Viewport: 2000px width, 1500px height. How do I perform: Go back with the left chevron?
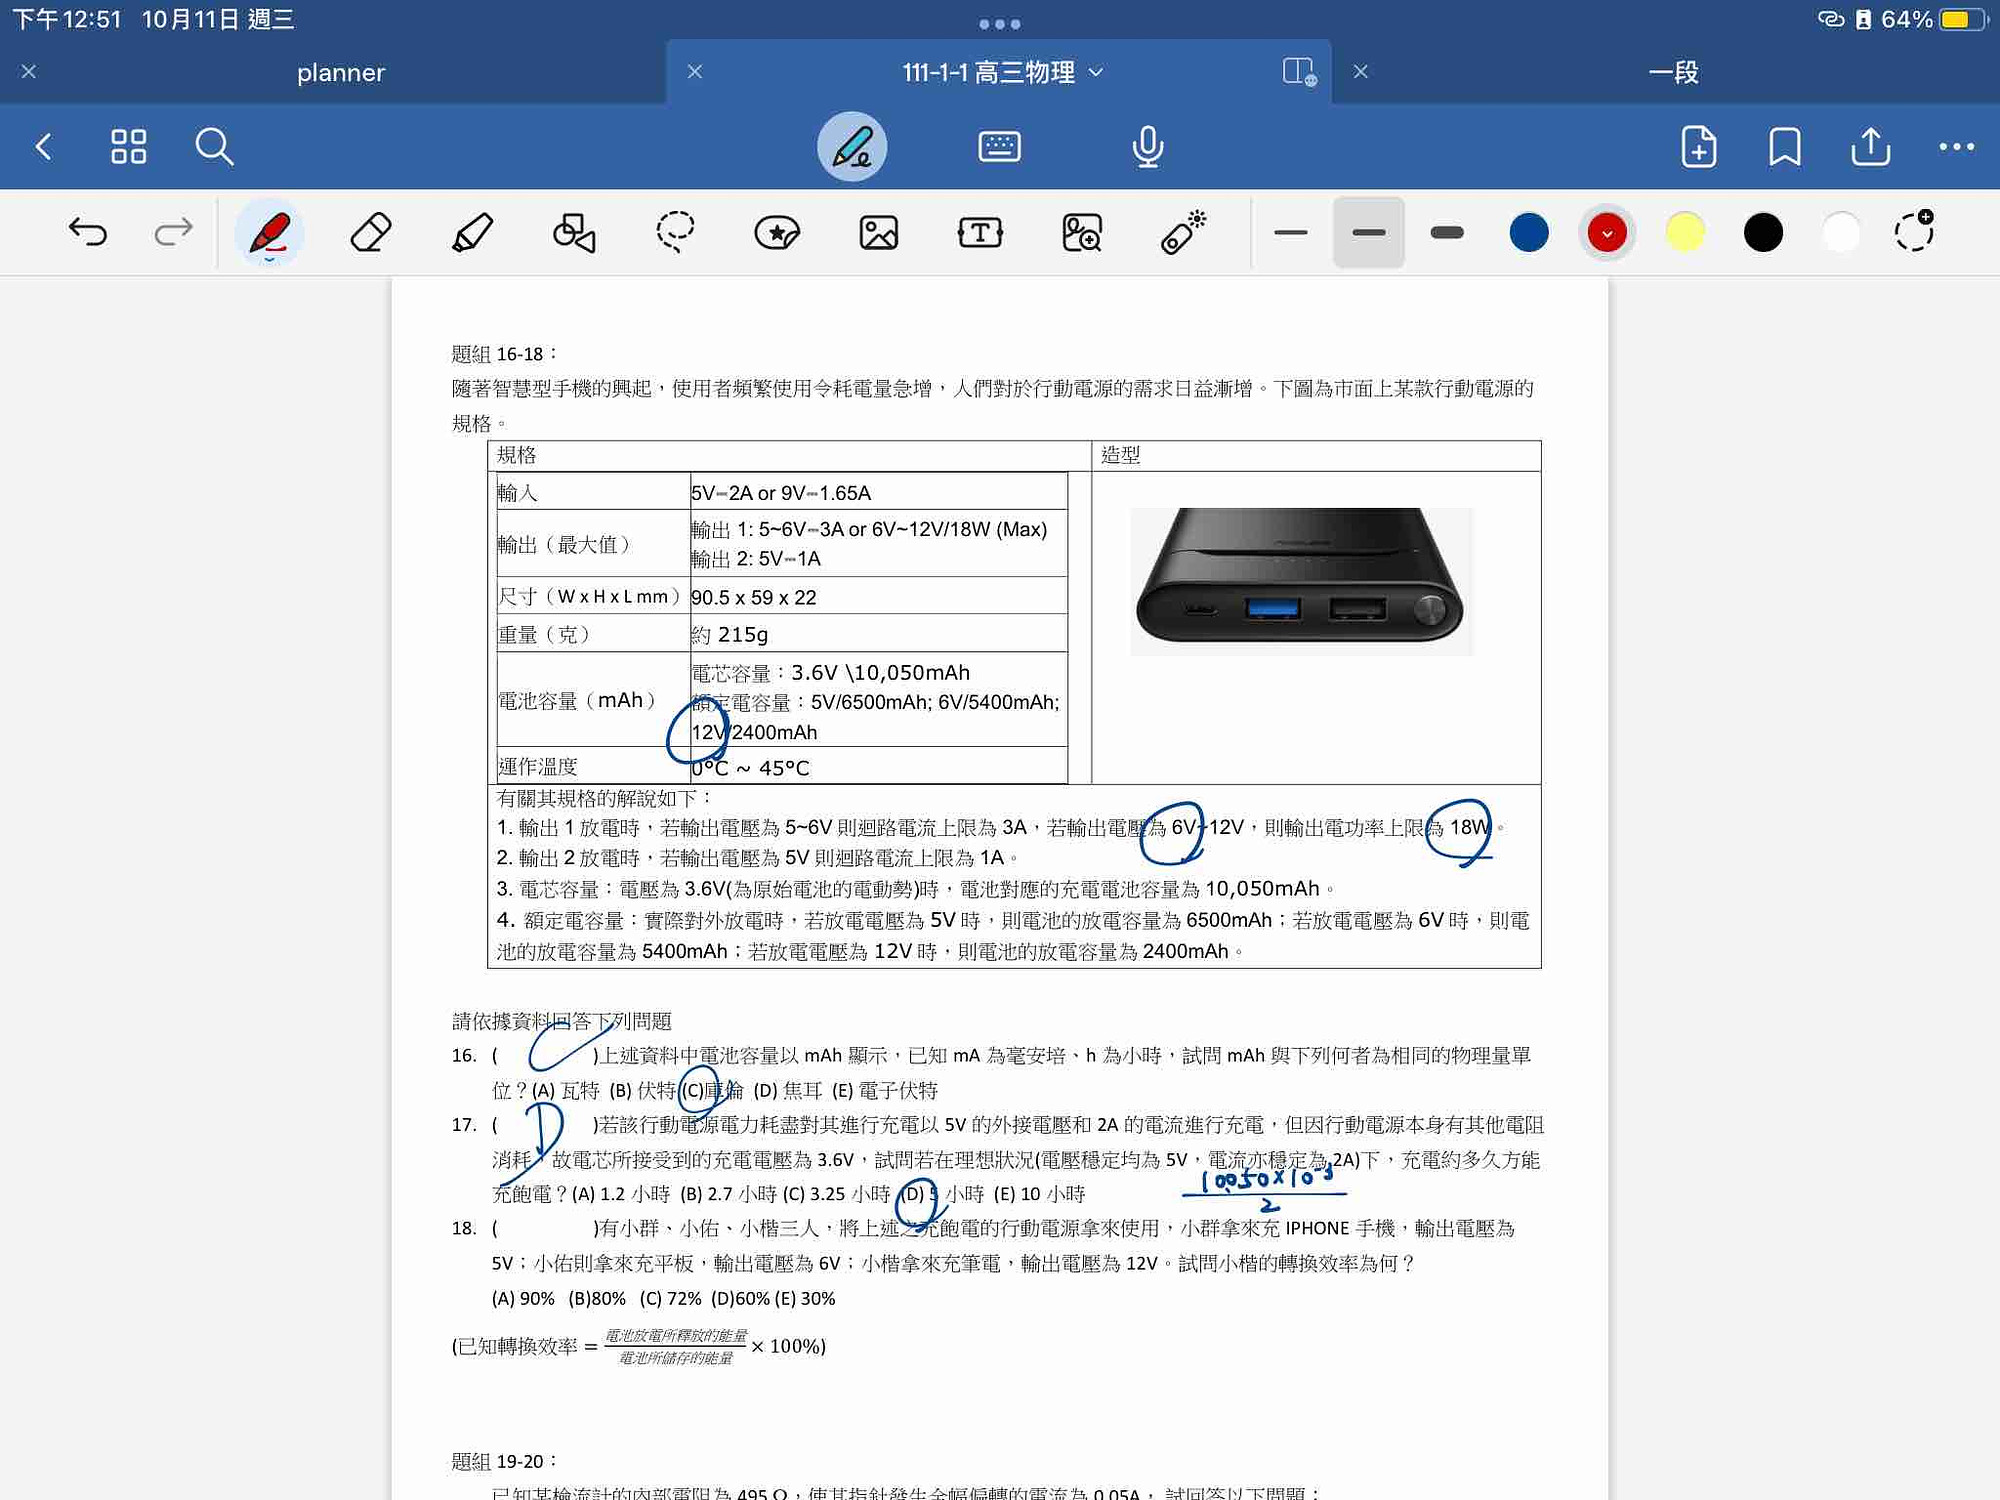43,147
